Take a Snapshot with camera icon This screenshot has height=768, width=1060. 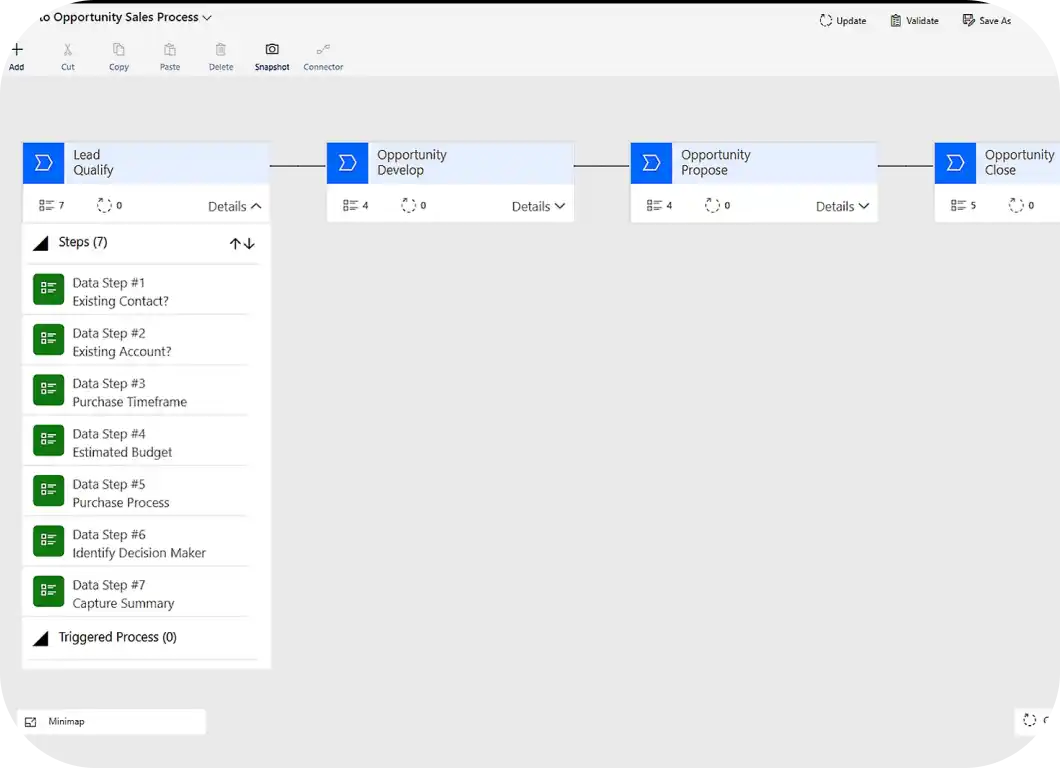272,50
